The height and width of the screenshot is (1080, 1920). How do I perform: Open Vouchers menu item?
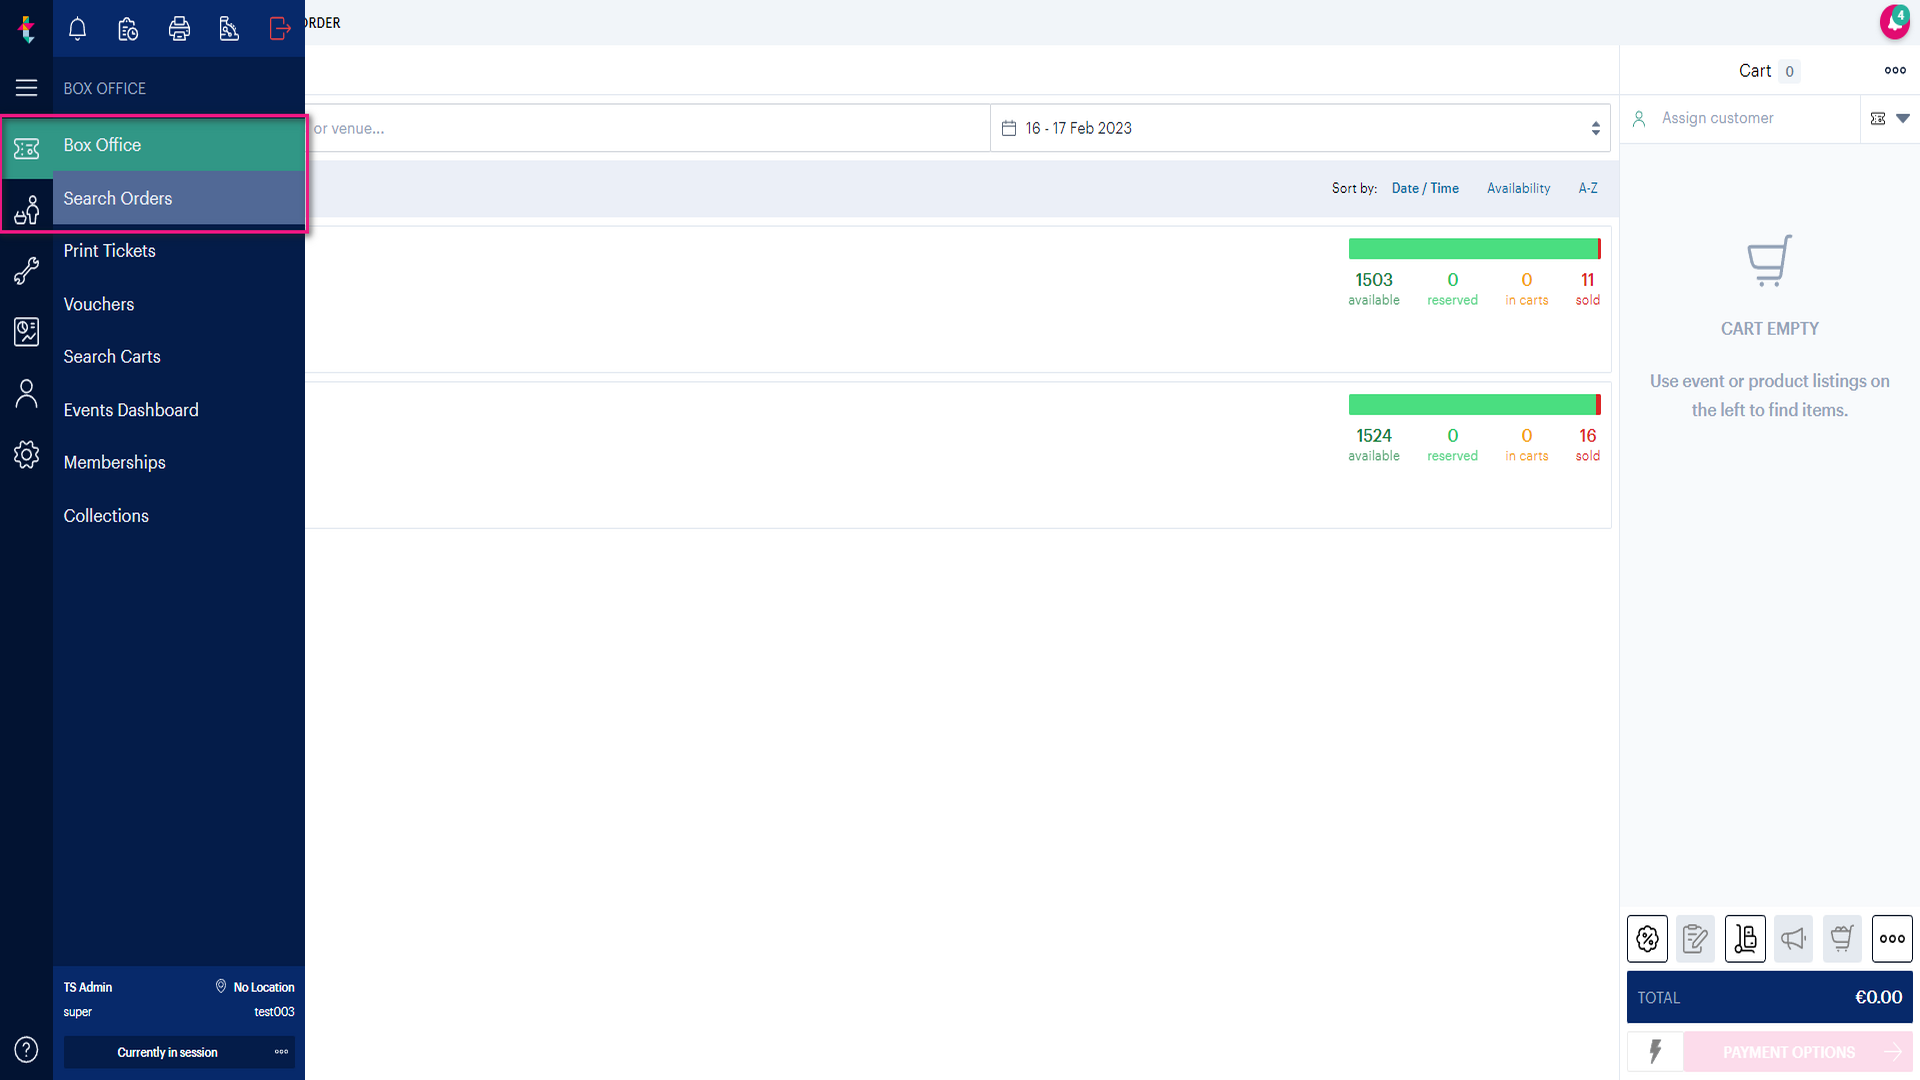click(99, 304)
